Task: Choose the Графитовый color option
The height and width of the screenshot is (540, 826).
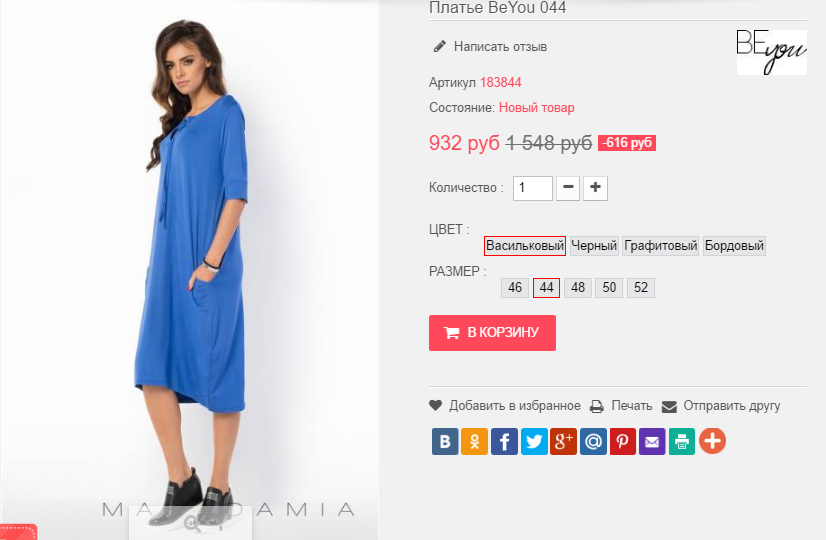Action: tap(660, 246)
